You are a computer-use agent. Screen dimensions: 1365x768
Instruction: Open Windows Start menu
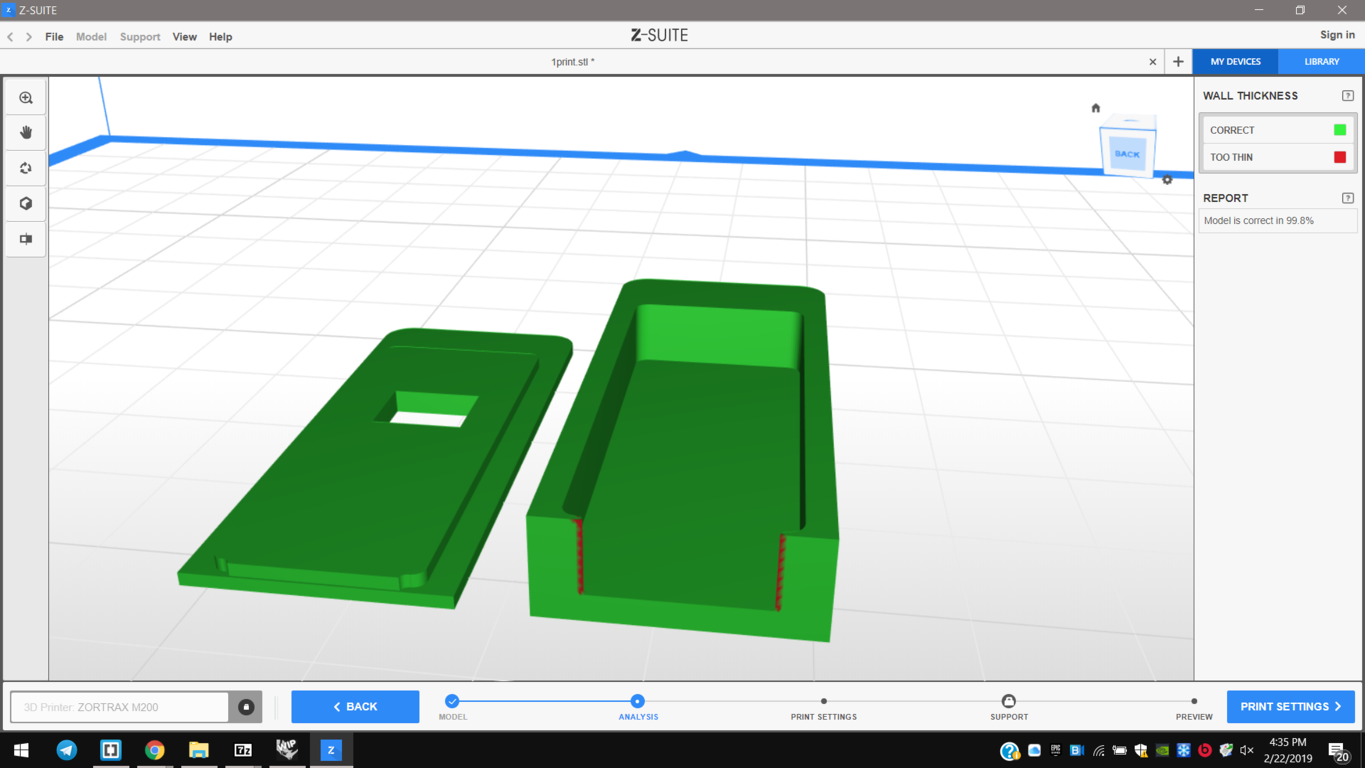pyautogui.click(x=21, y=750)
